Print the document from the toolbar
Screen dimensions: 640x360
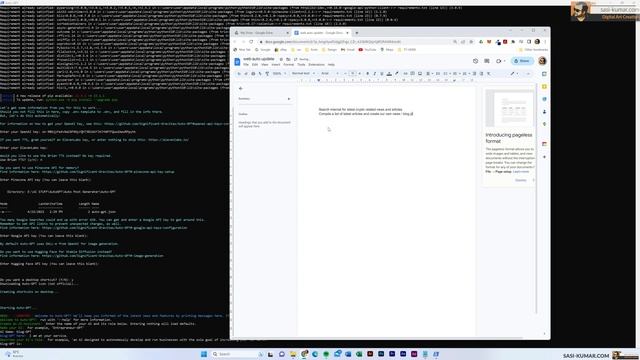(x=253, y=73)
